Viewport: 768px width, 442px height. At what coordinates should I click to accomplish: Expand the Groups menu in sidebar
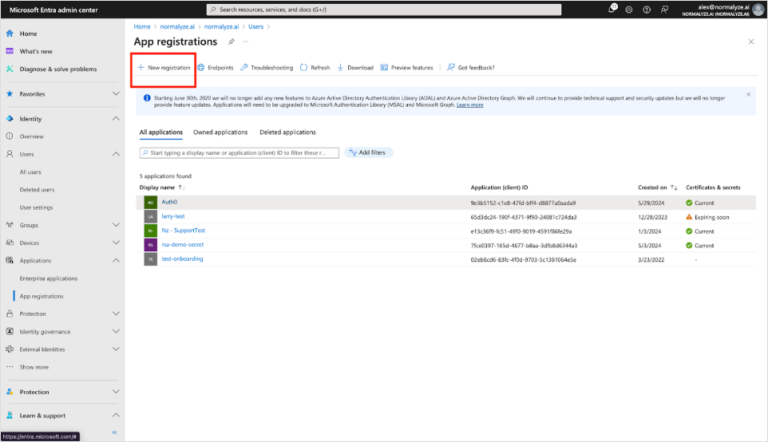click(115, 225)
